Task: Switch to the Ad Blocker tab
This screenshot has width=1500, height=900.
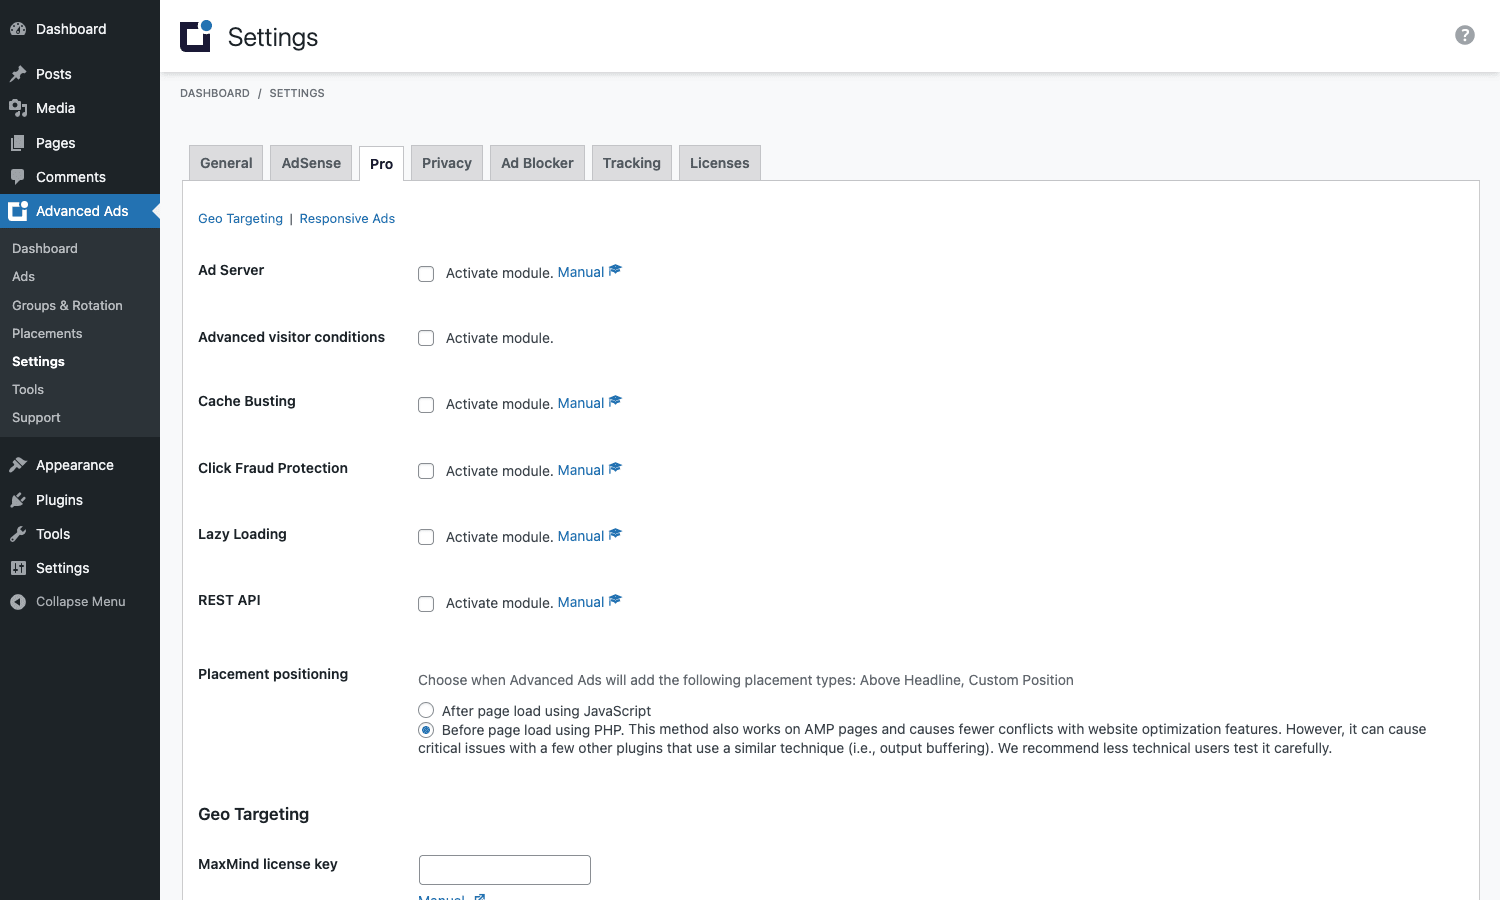Action: (537, 163)
